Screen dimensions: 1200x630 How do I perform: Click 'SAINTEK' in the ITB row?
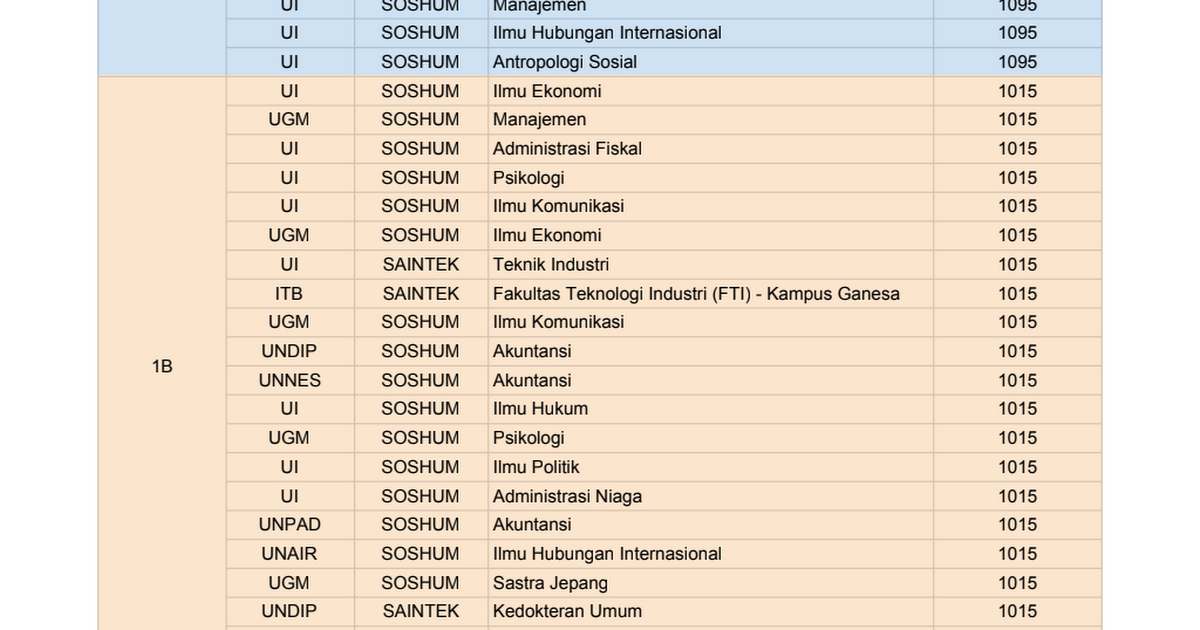tap(421, 293)
